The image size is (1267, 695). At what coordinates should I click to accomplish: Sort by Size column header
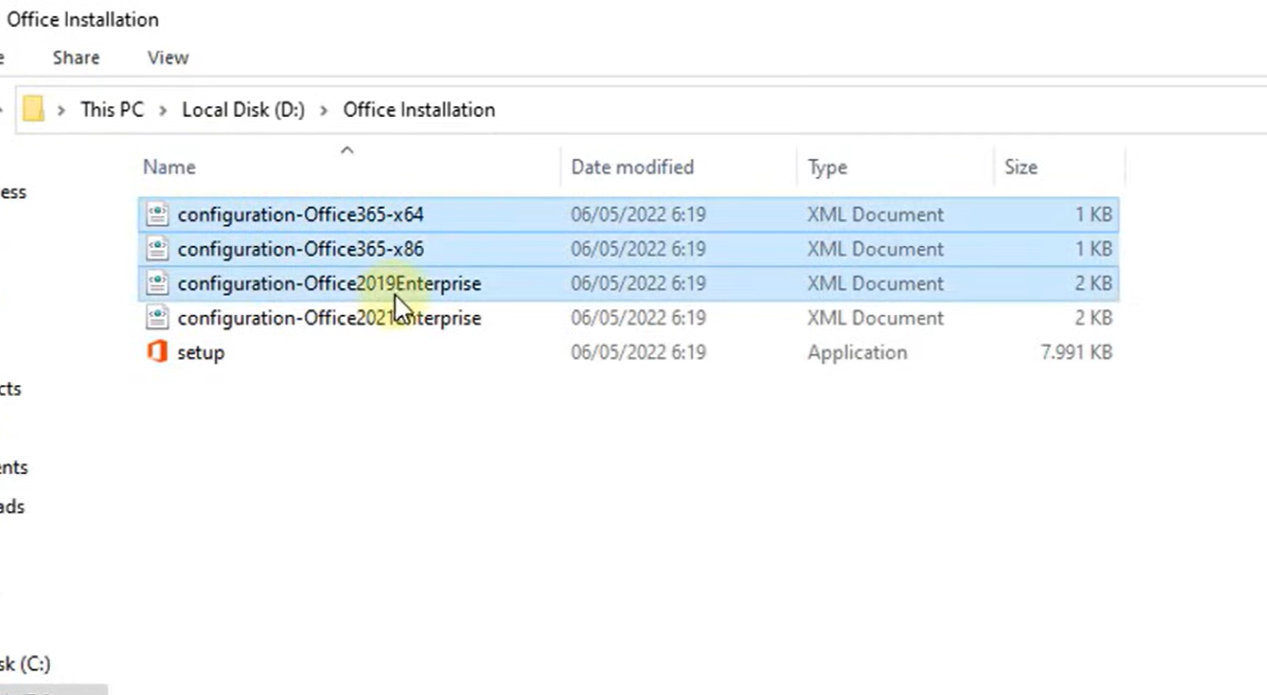(x=1021, y=167)
